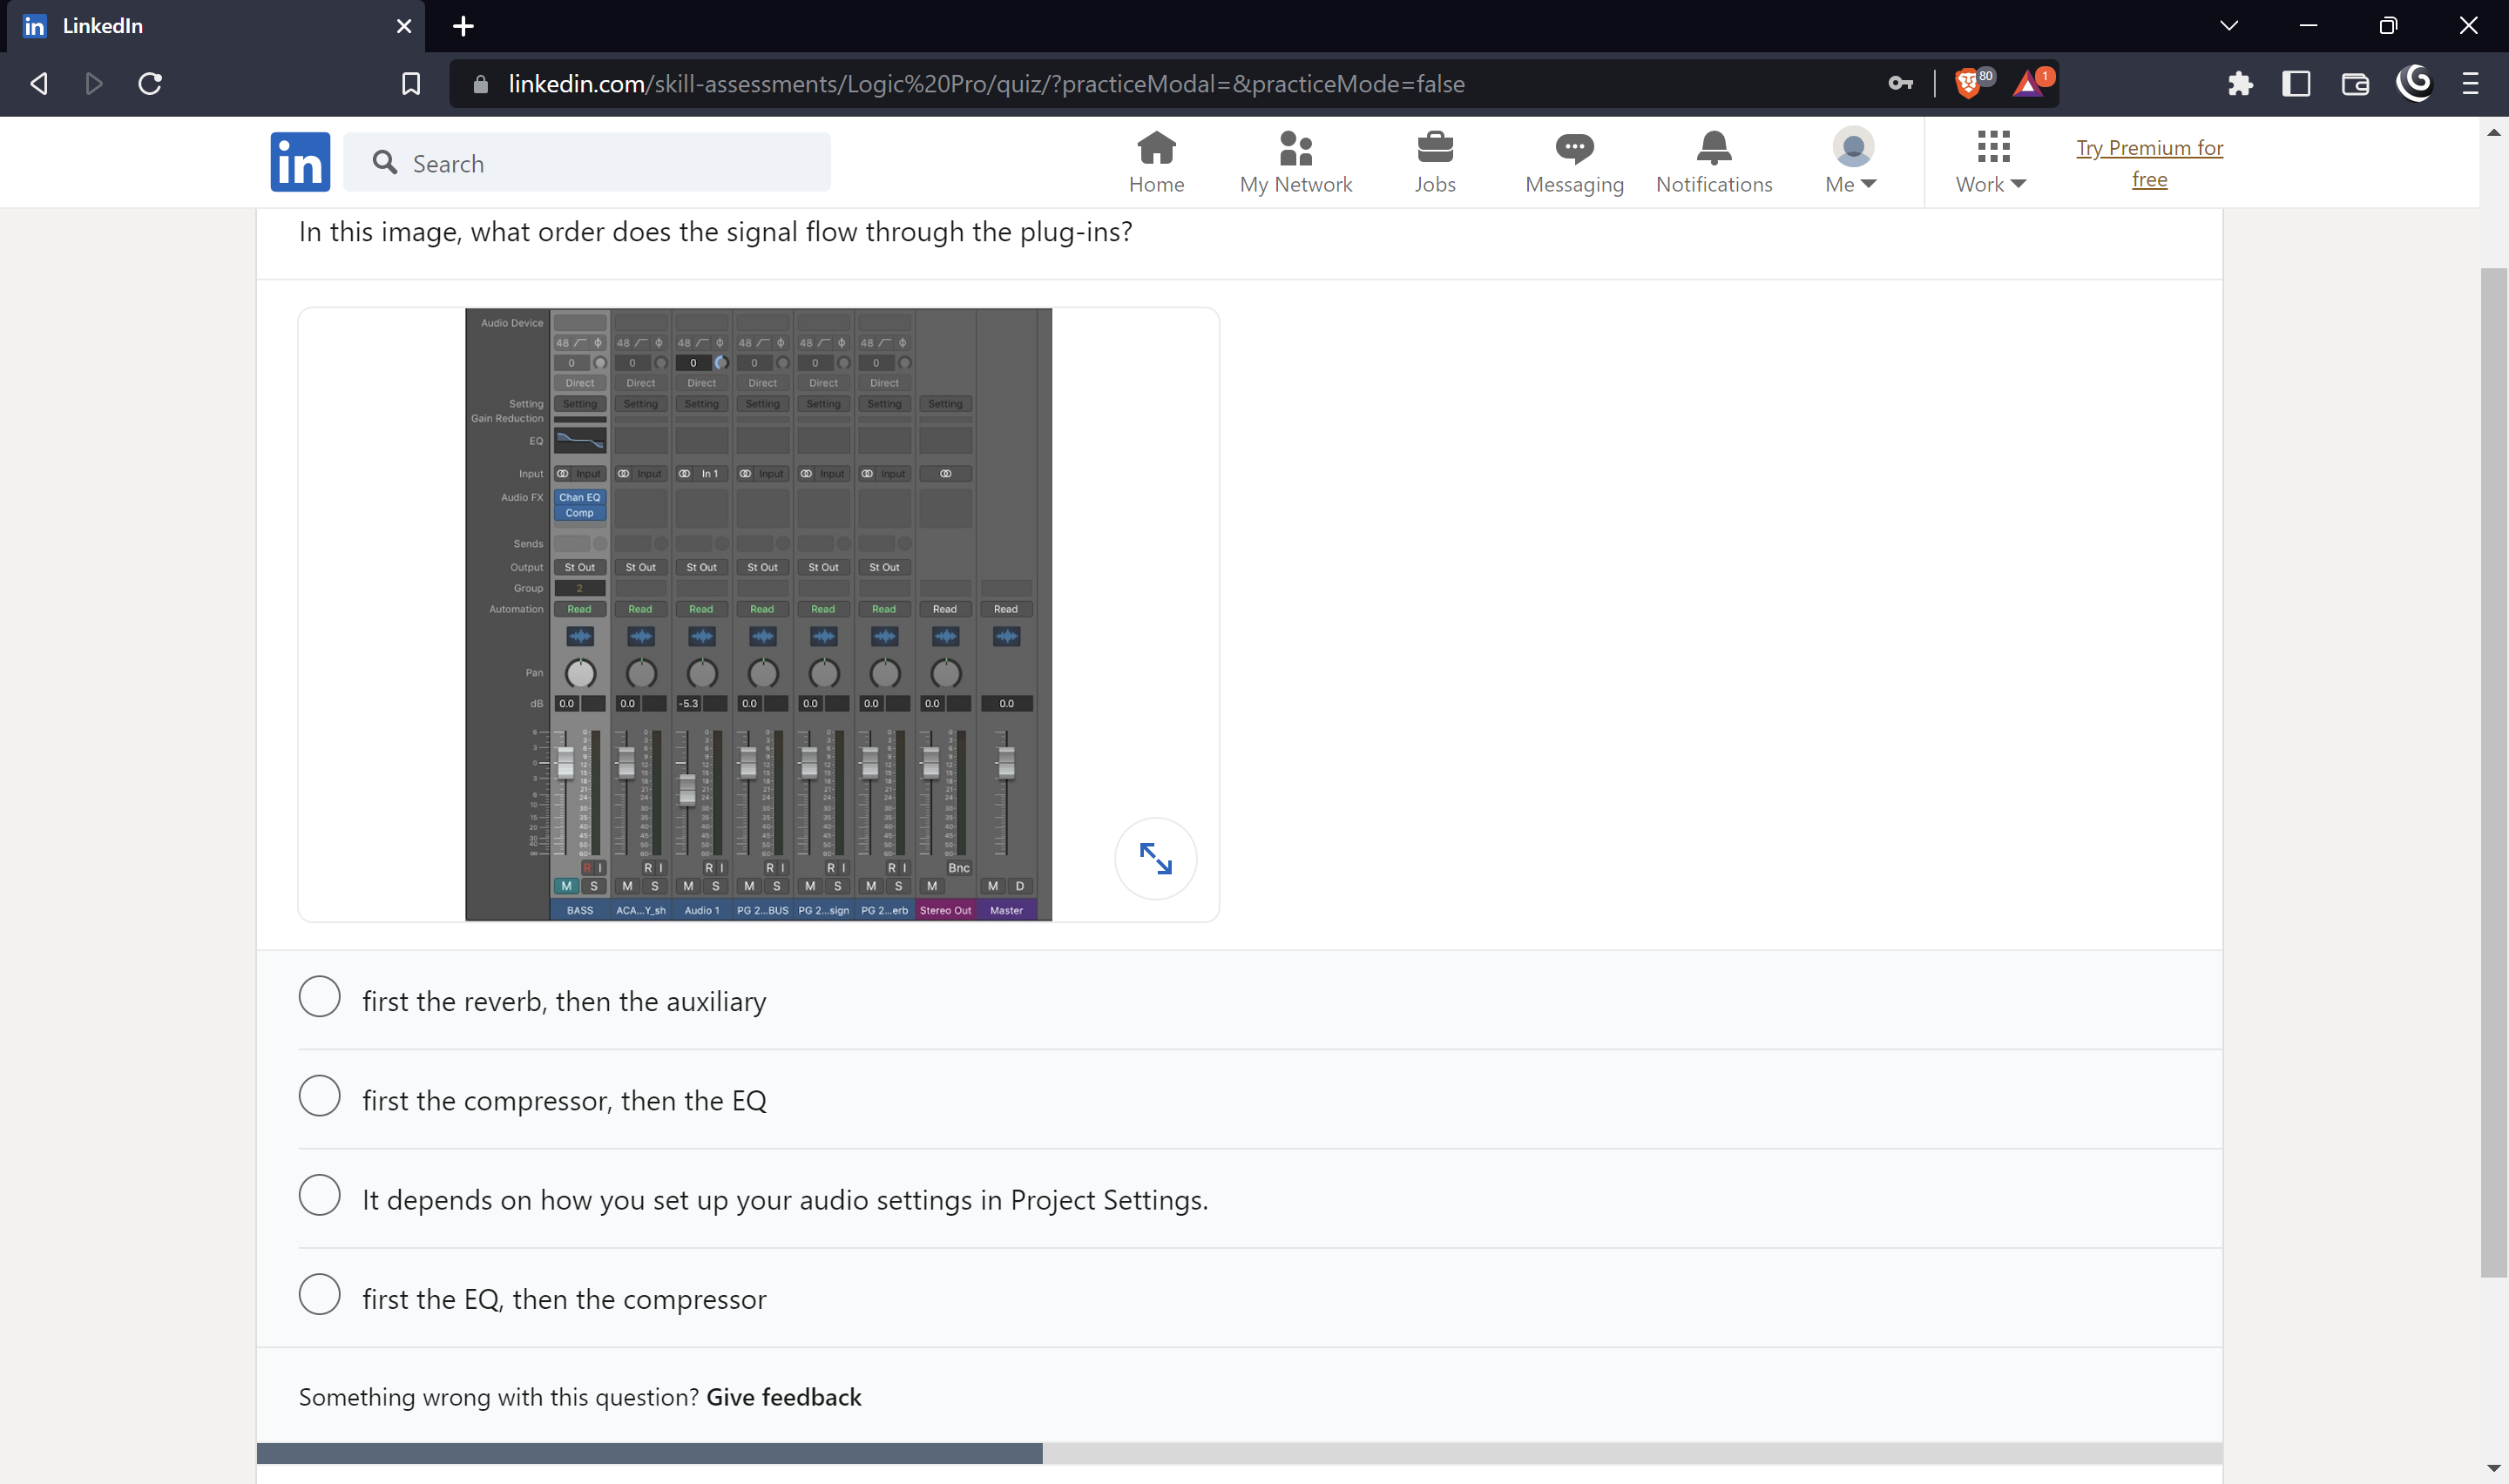
Task: Open the Me profile dropdown
Action: (1851, 163)
